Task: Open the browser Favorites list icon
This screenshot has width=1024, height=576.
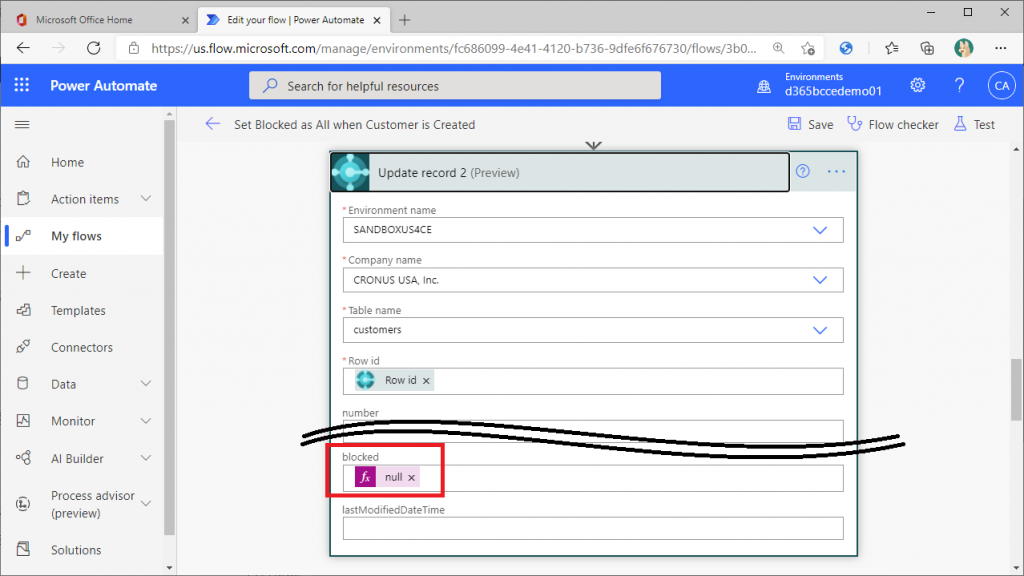Action: [x=891, y=48]
